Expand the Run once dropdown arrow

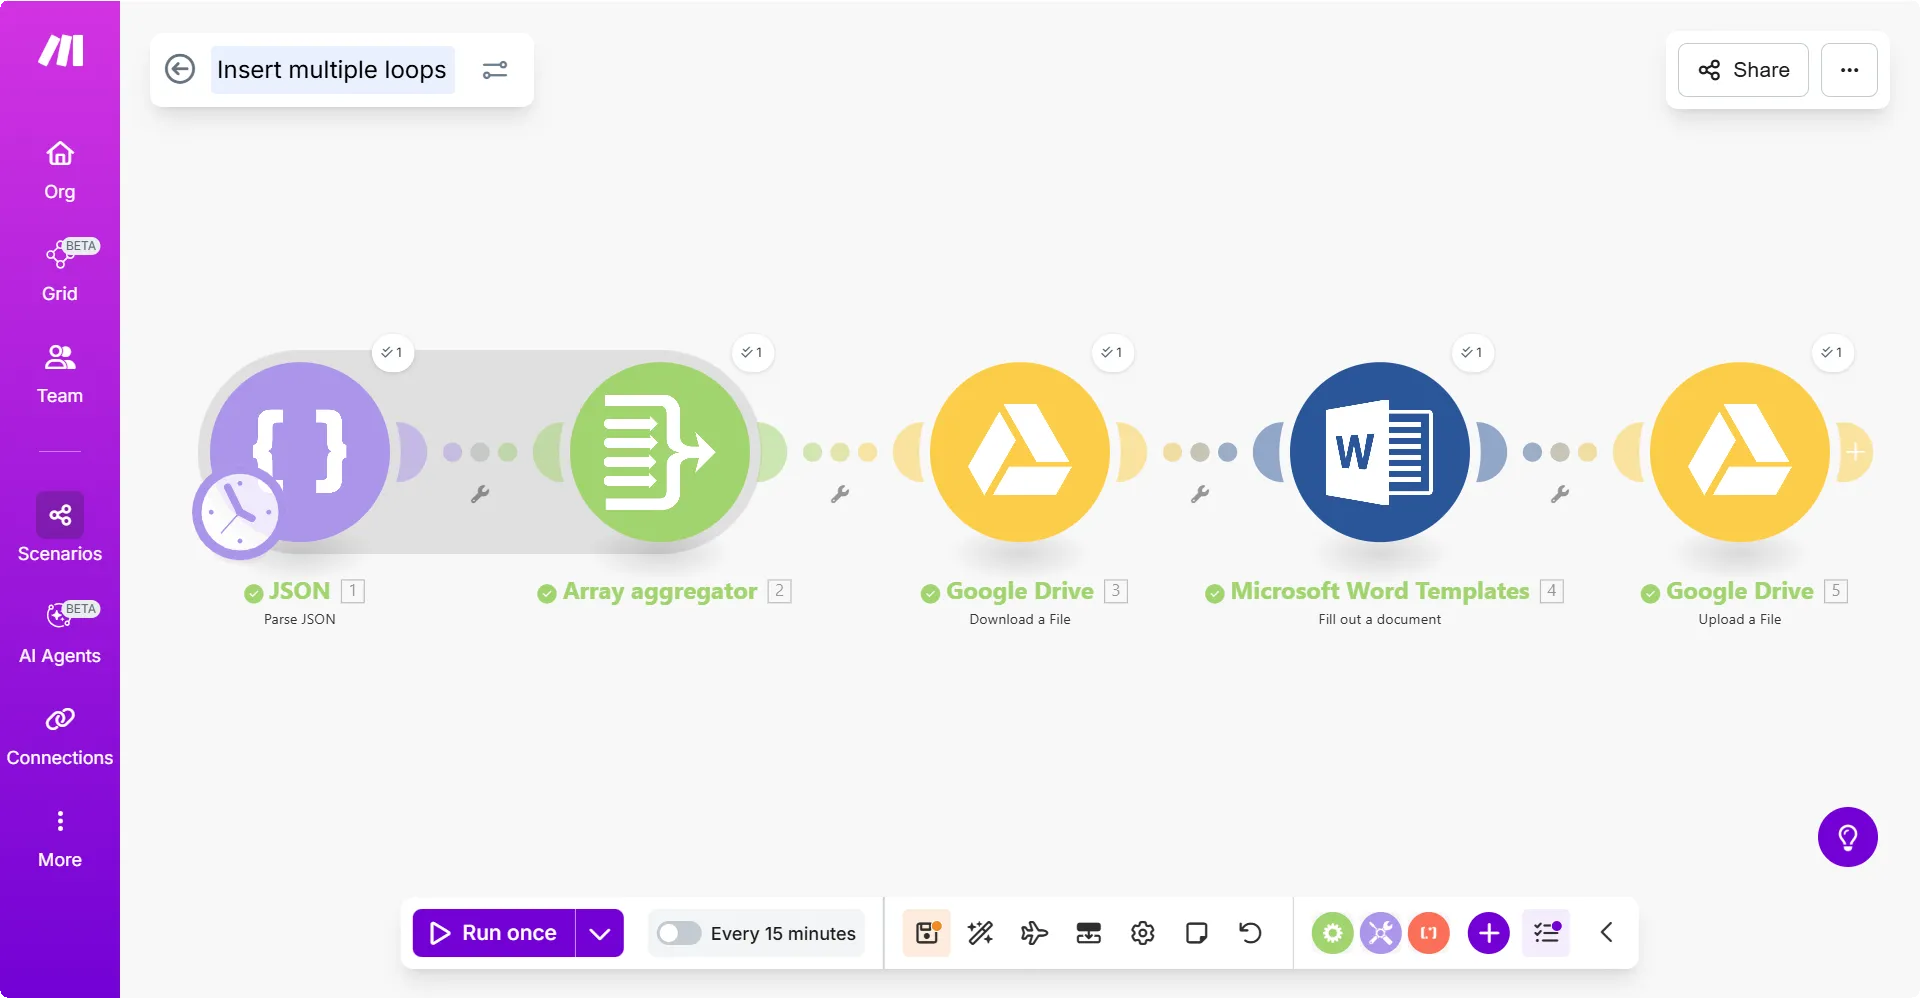[600, 933]
